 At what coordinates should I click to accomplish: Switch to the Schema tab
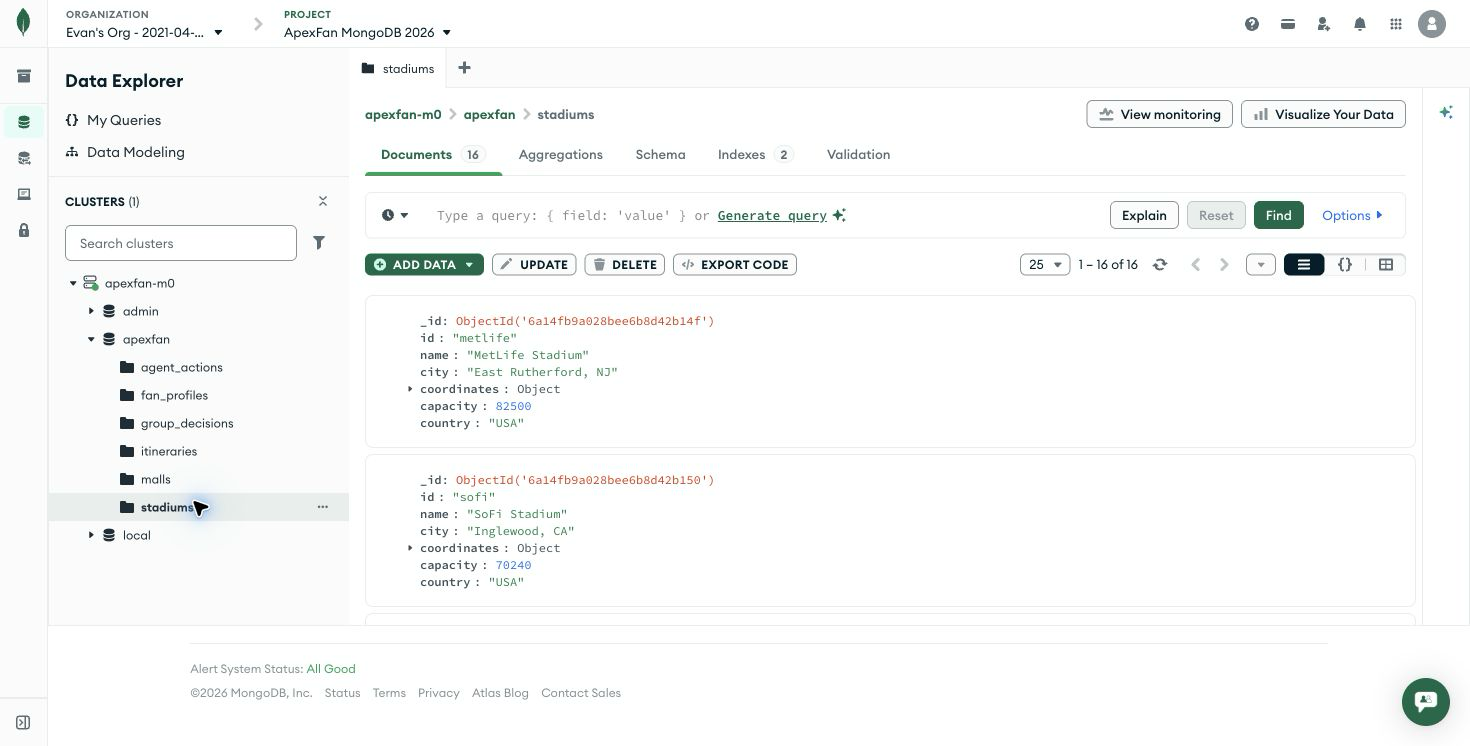pyautogui.click(x=660, y=155)
